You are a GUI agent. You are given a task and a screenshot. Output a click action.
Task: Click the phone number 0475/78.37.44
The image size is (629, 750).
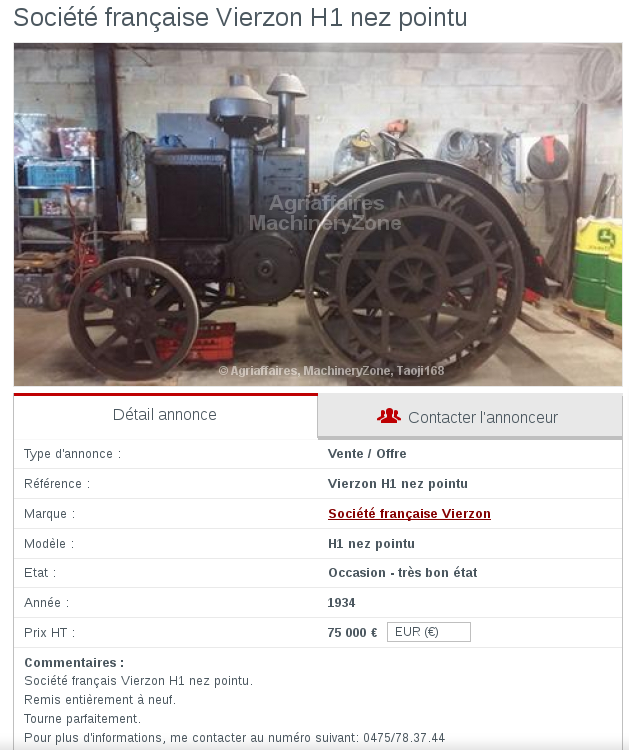coord(404,738)
